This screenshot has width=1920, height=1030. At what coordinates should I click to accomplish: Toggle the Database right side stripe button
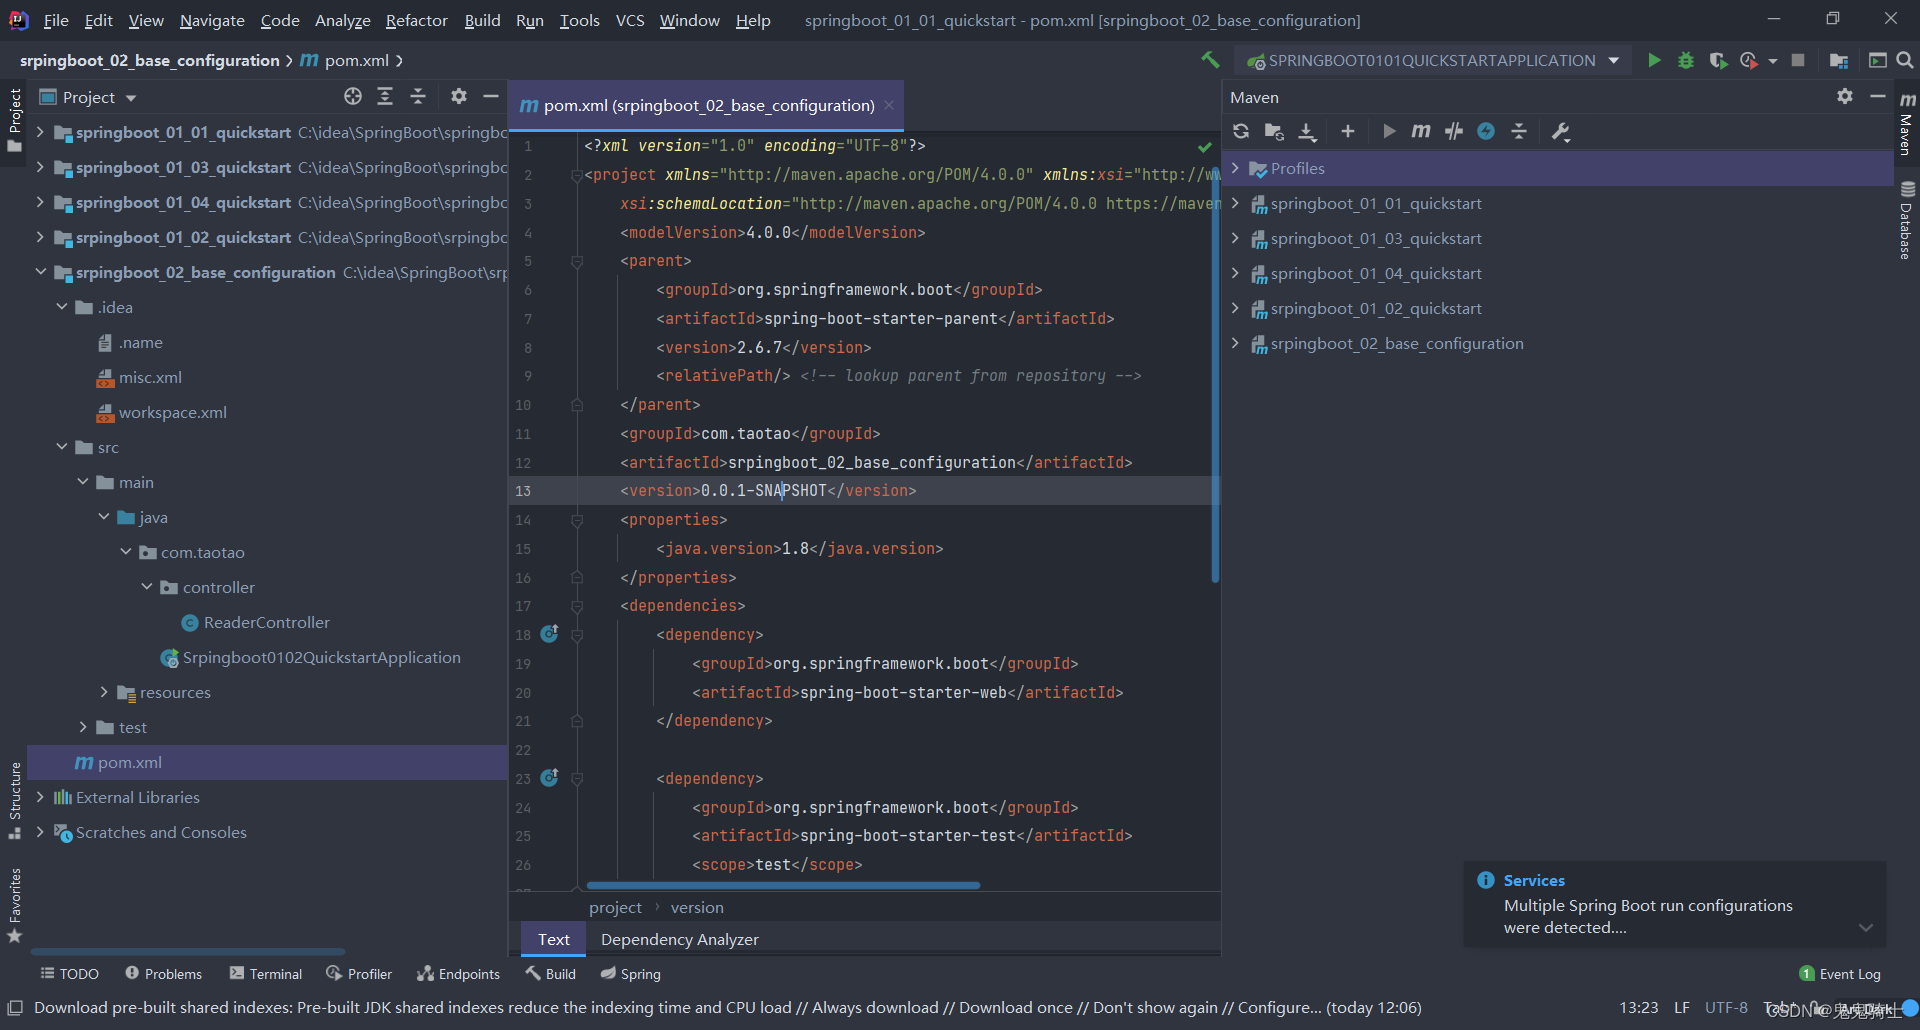point(1907,221)
